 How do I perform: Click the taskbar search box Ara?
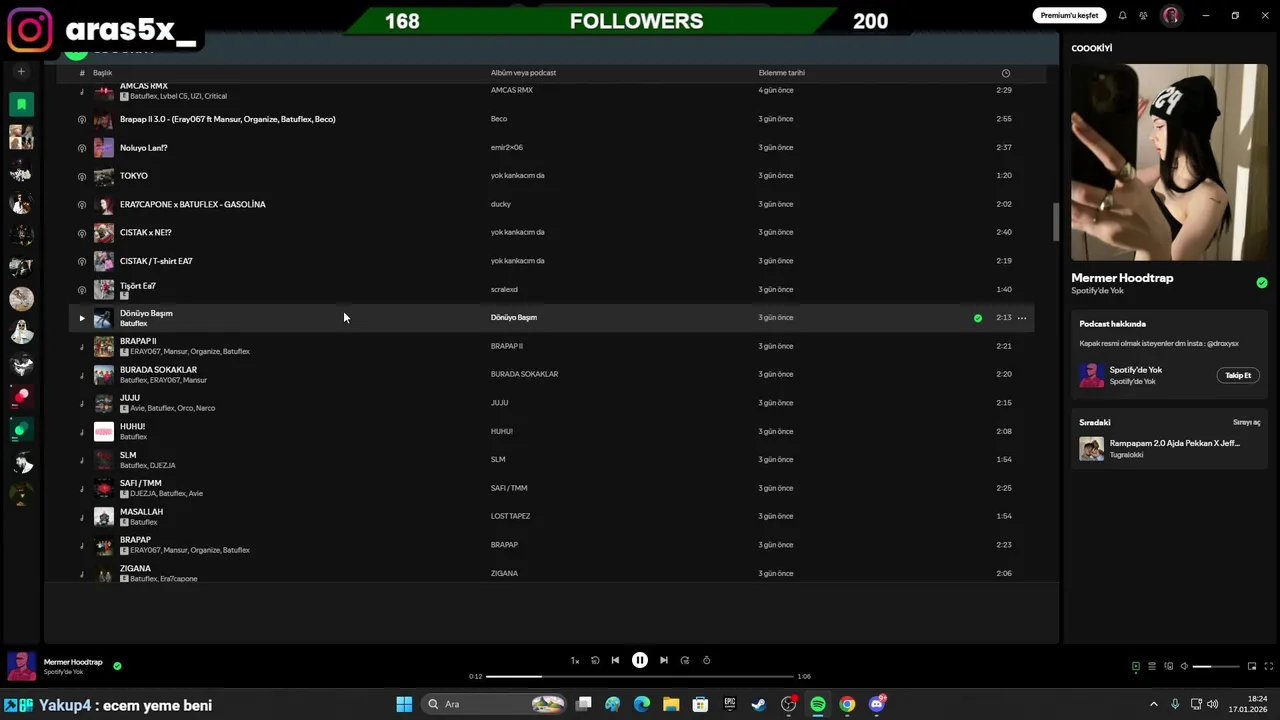494,704
